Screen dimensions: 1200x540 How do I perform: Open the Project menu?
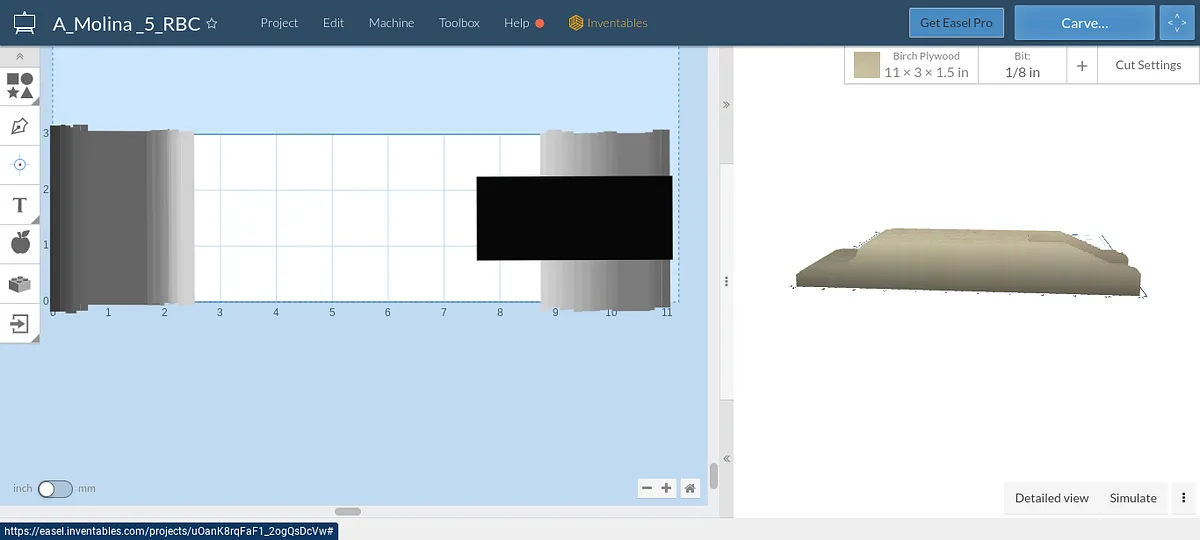click(x=279, y=23)
